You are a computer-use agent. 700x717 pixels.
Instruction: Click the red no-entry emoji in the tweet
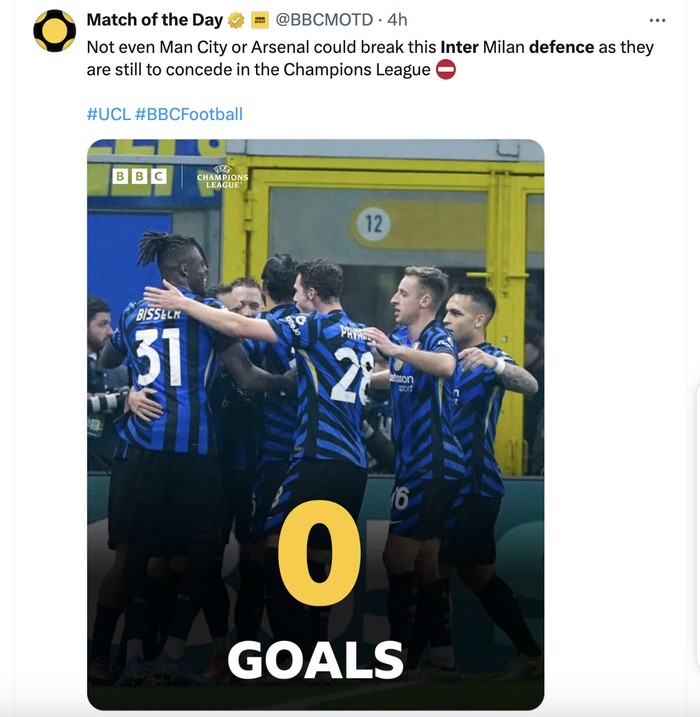[x=445, y=70]
